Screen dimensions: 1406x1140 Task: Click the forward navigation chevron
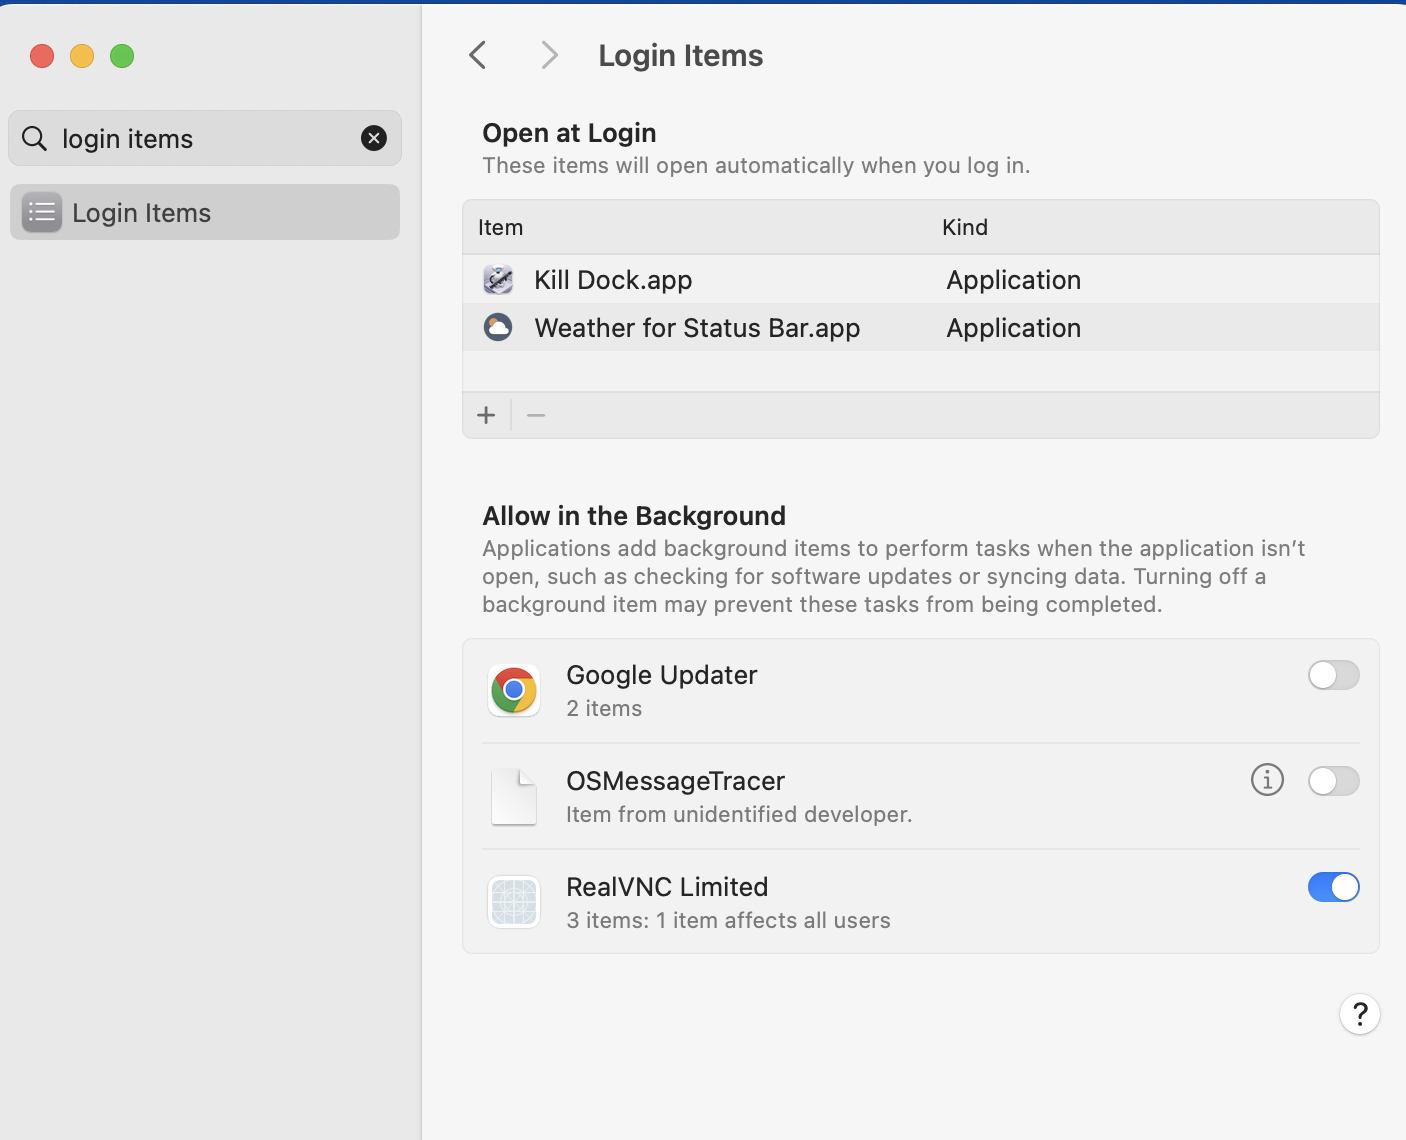click(x=548, y=55)
